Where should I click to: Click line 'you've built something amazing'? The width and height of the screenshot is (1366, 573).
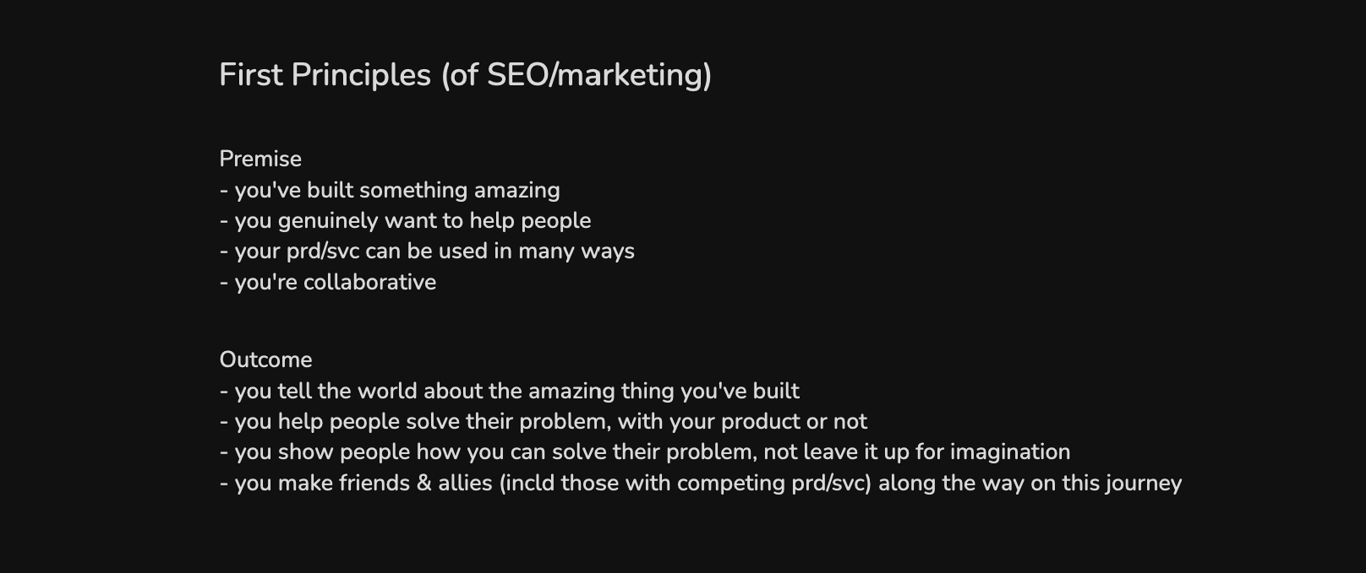[x=390, y=190]
